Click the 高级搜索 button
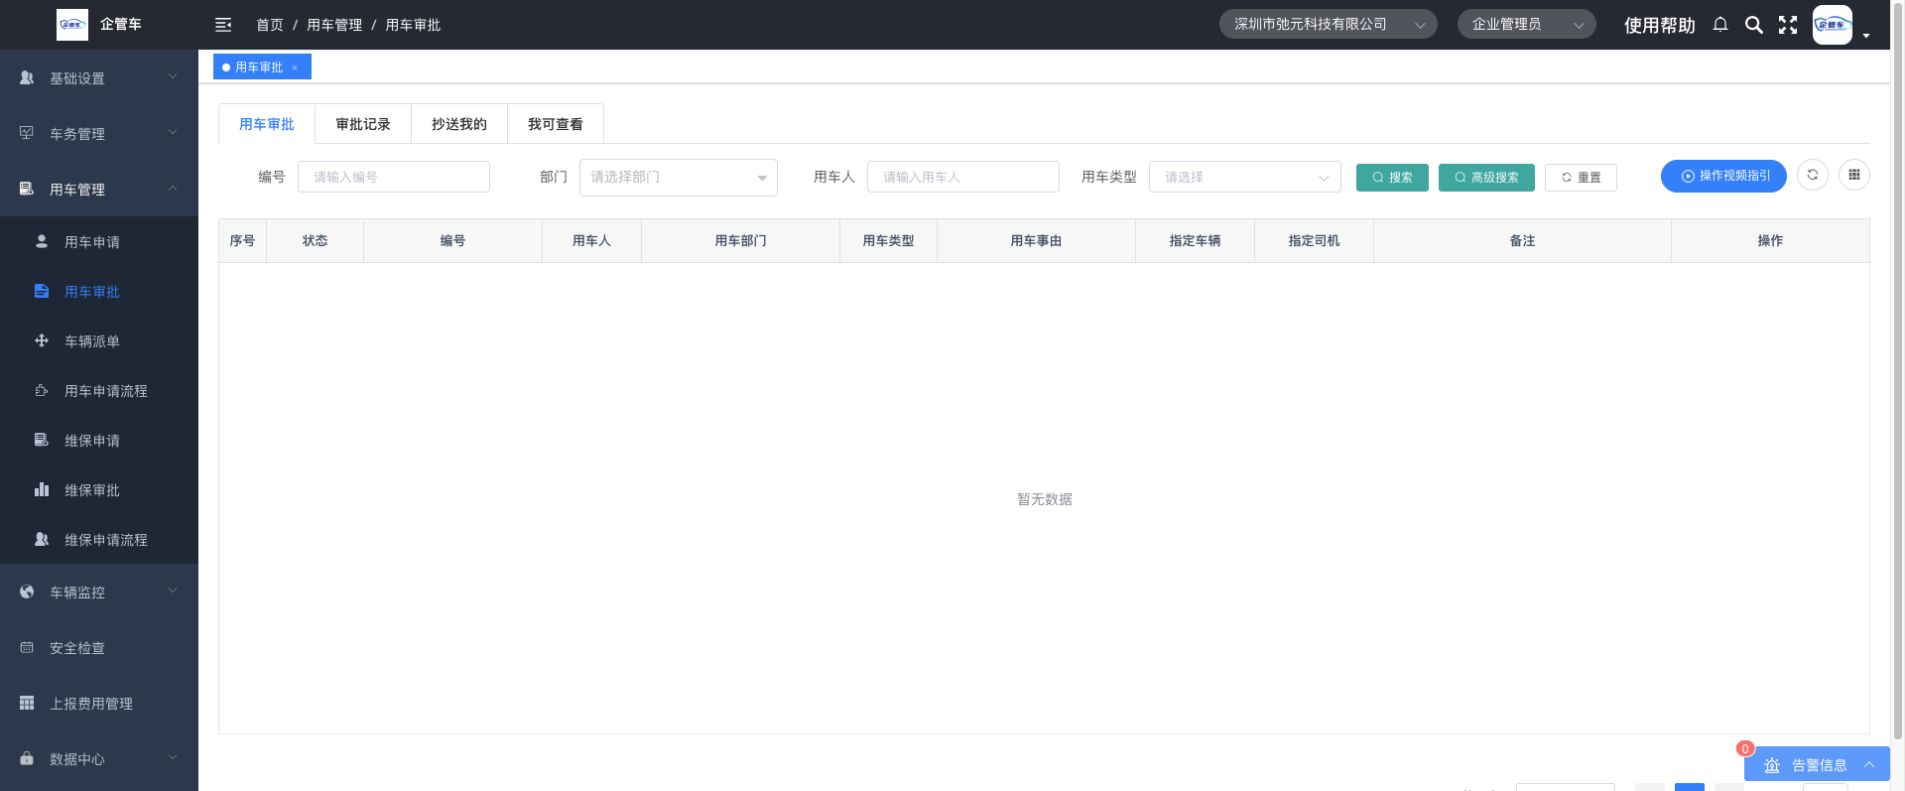The image size is (1905, 791). (1486, 177)
